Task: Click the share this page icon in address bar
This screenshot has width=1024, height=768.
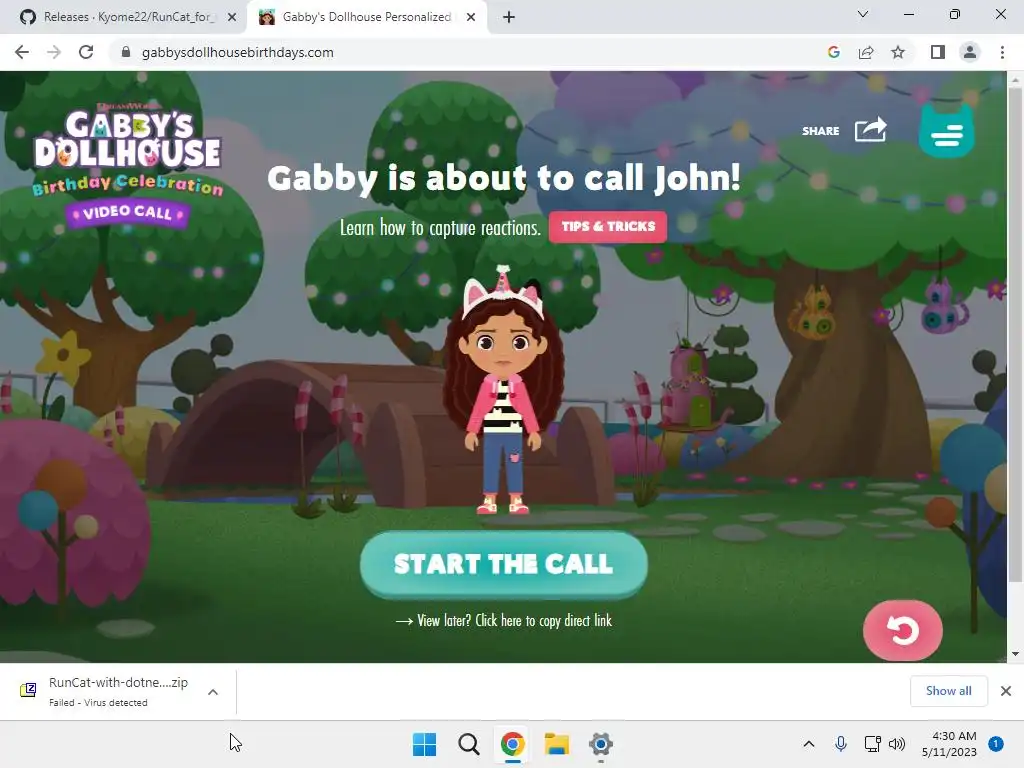Action: [866, 52]
